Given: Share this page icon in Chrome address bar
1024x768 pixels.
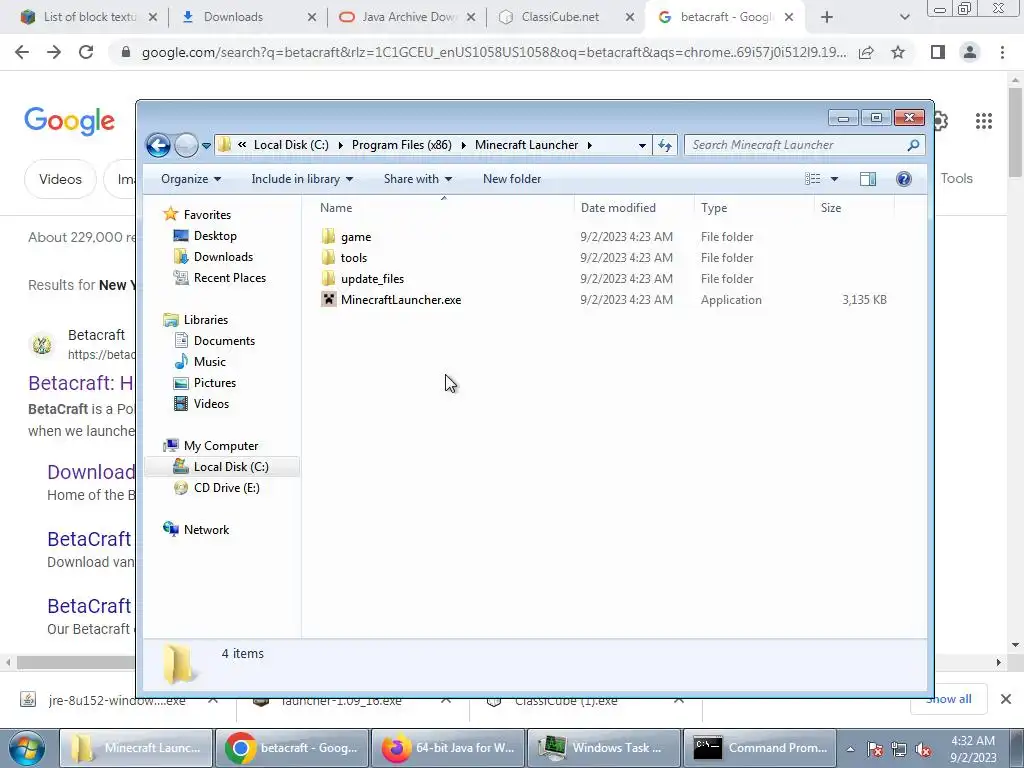Looking at the screenshot, I should 866,52.
